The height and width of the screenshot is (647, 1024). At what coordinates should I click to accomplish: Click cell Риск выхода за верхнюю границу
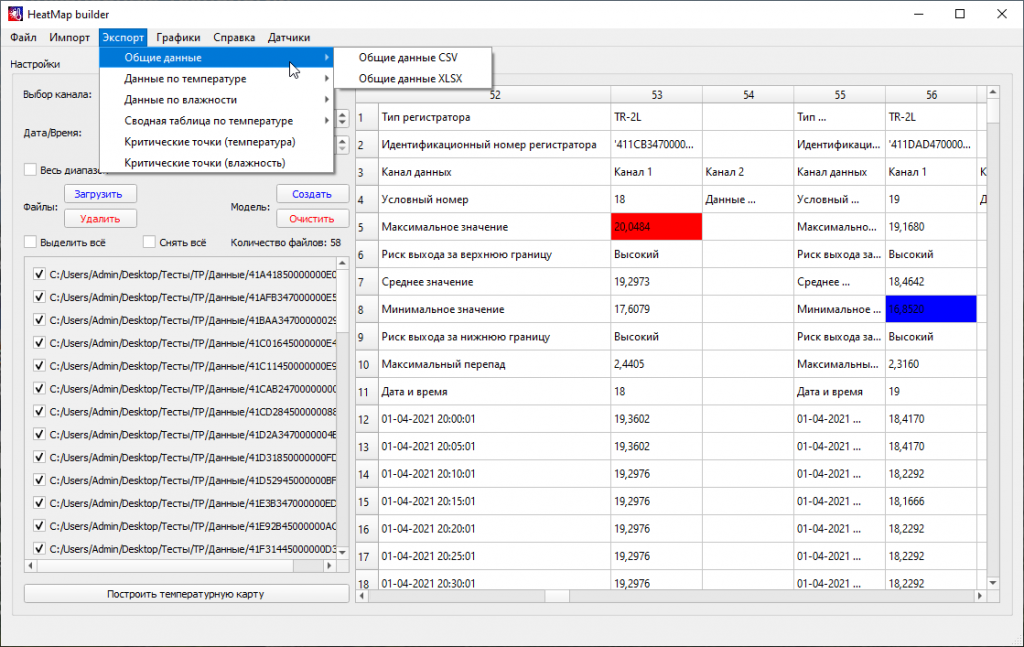pyautogui.click(x=494, y=255)
